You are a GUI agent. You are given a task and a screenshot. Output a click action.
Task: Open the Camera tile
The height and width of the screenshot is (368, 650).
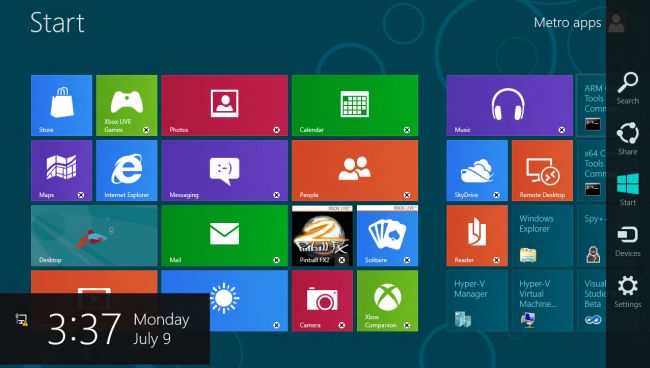[322, 301]
